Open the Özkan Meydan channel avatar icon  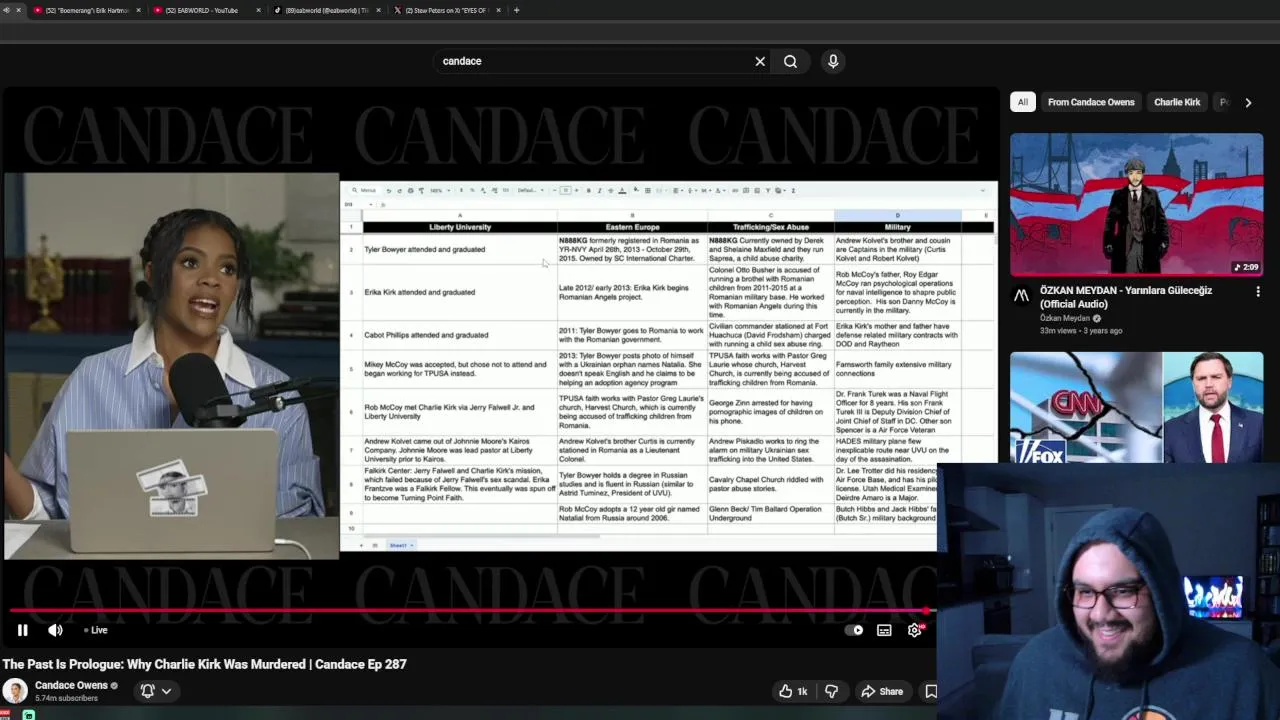1021,295
